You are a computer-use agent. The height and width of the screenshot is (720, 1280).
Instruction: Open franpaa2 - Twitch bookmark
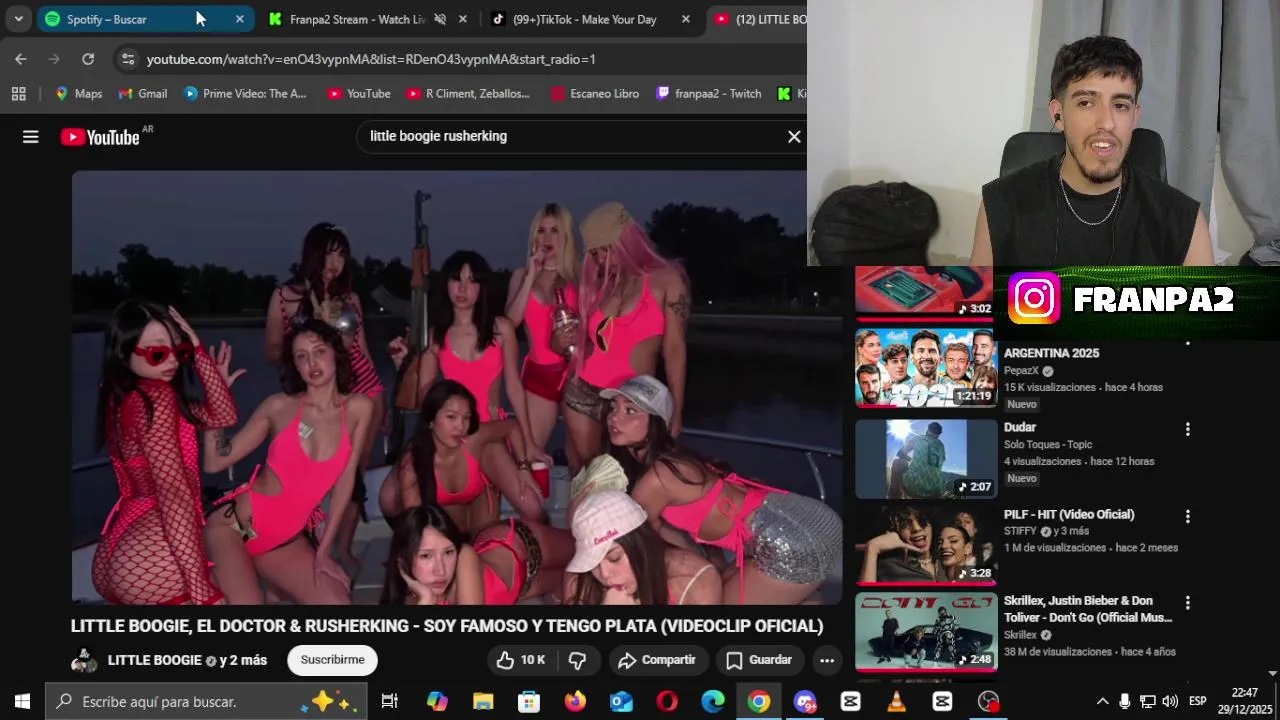[x=709, y=93]
